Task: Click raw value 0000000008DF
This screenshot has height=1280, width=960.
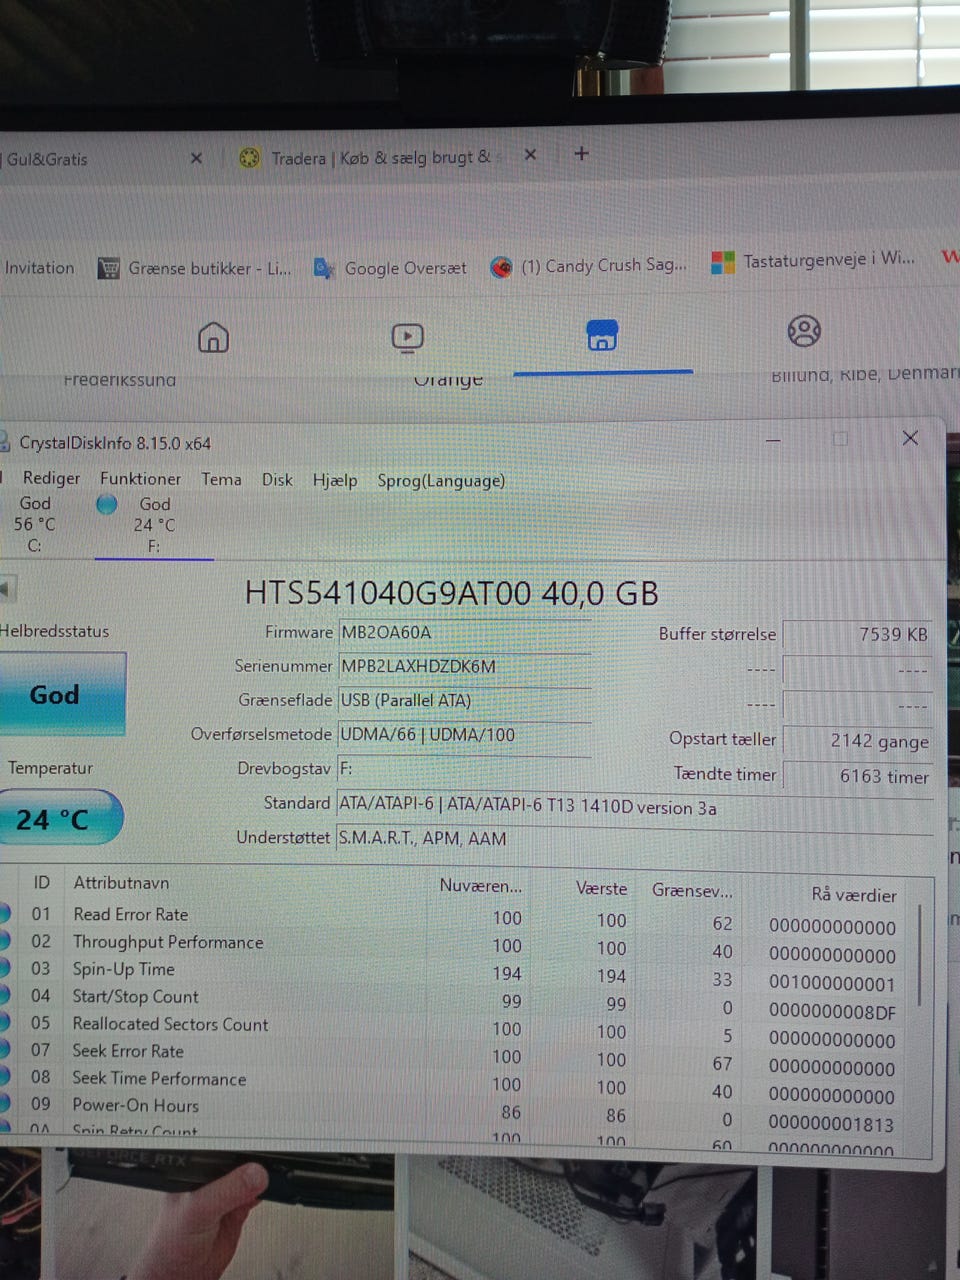Action: [832, 1012]
